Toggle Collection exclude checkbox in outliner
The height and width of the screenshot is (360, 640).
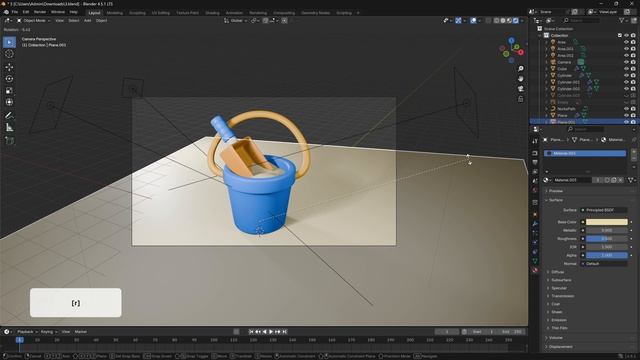pyautogui.click(x=620, y=36)
